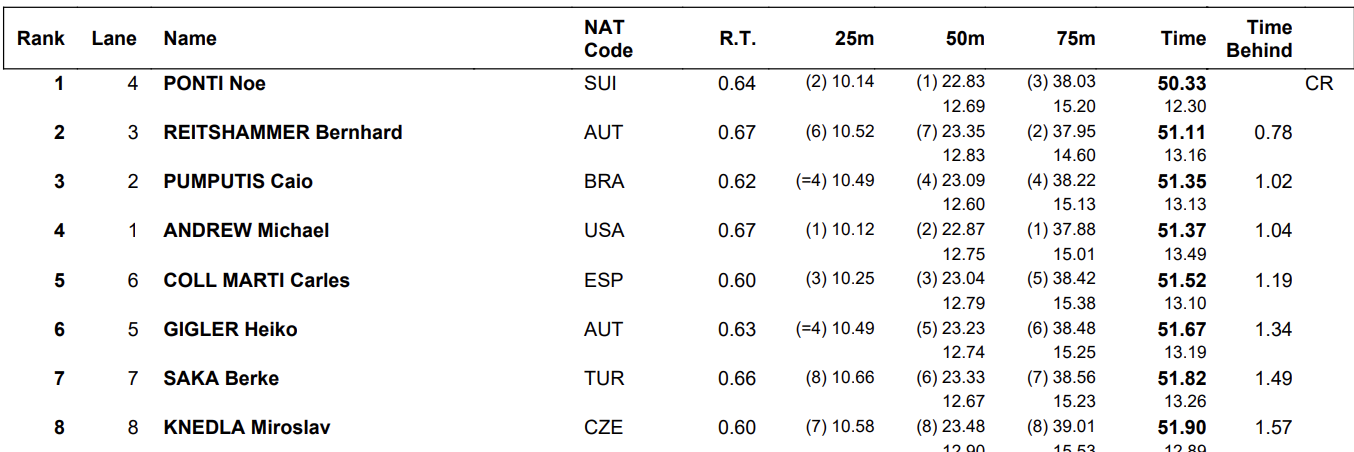The image size is (1354, 452).
Task: Select GIGLER Heiko's name
Action: point(230,330)
